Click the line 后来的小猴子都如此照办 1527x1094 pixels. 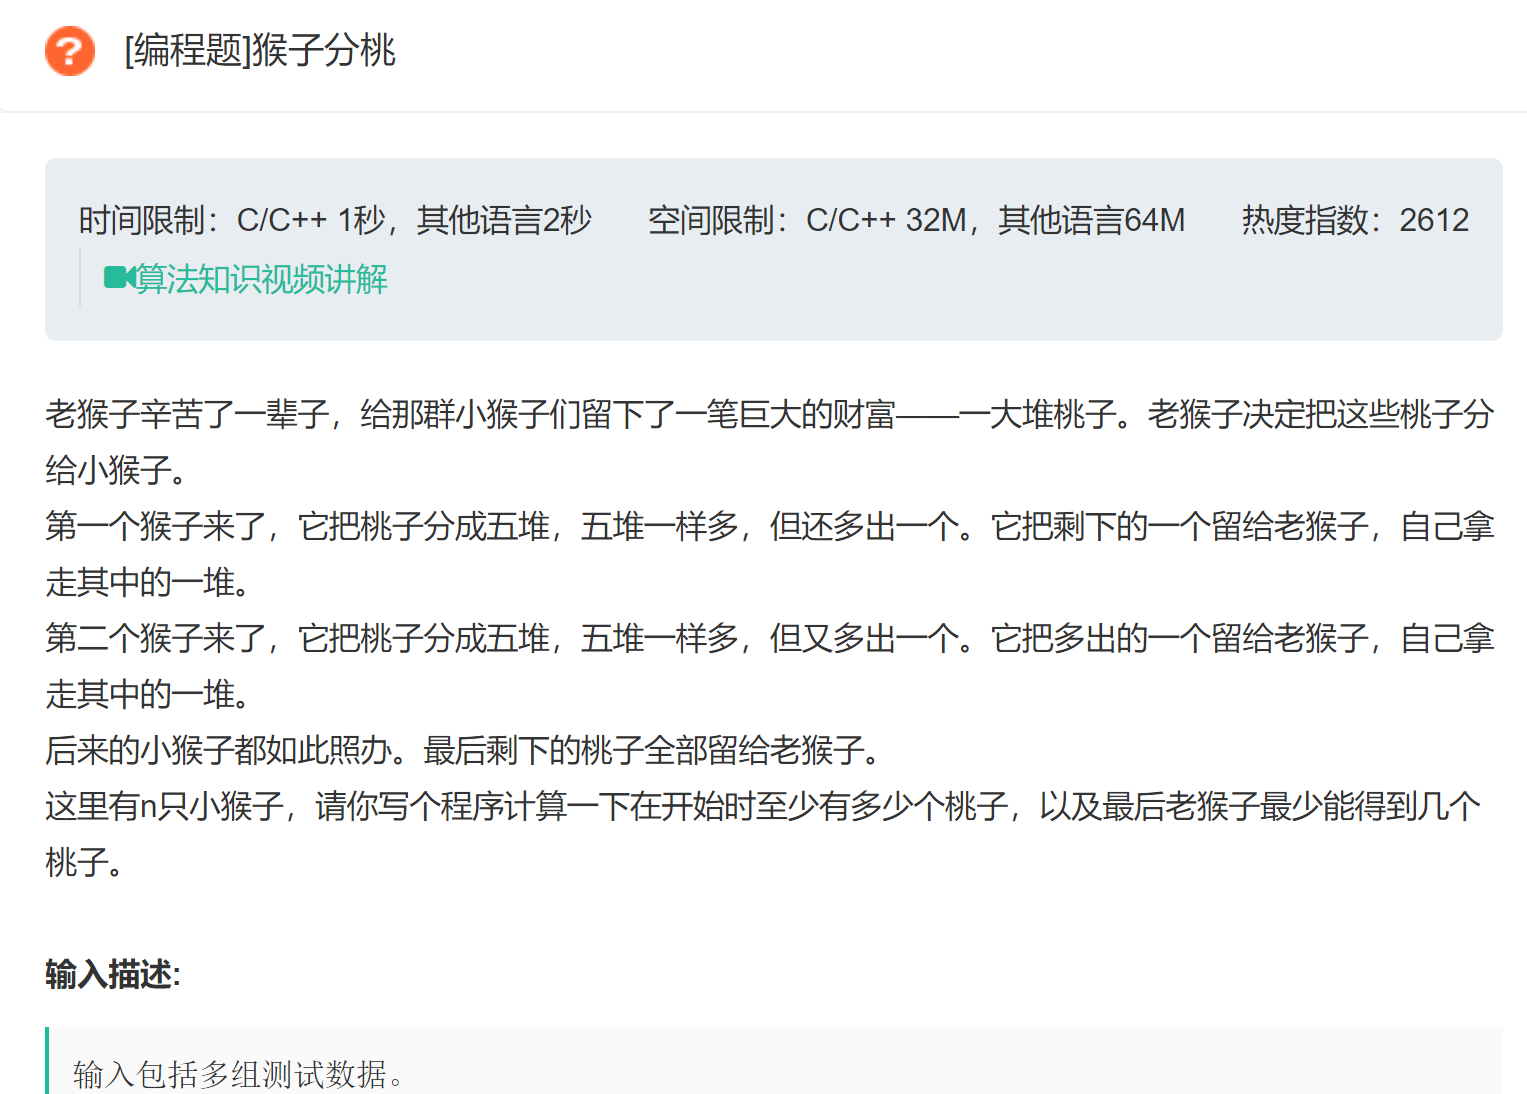click(x=465, y=750)
